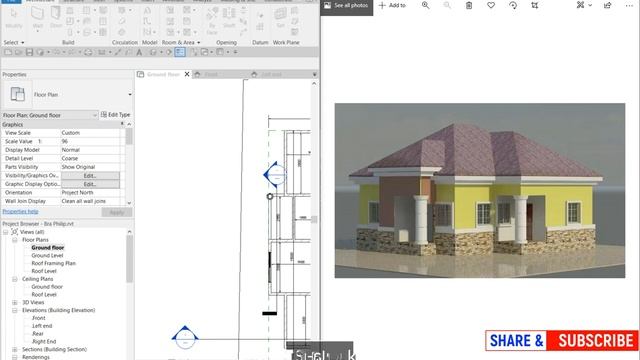Collapse the Graphics properties group
Viewport: 640px width, 360px height.
(122, 124)
